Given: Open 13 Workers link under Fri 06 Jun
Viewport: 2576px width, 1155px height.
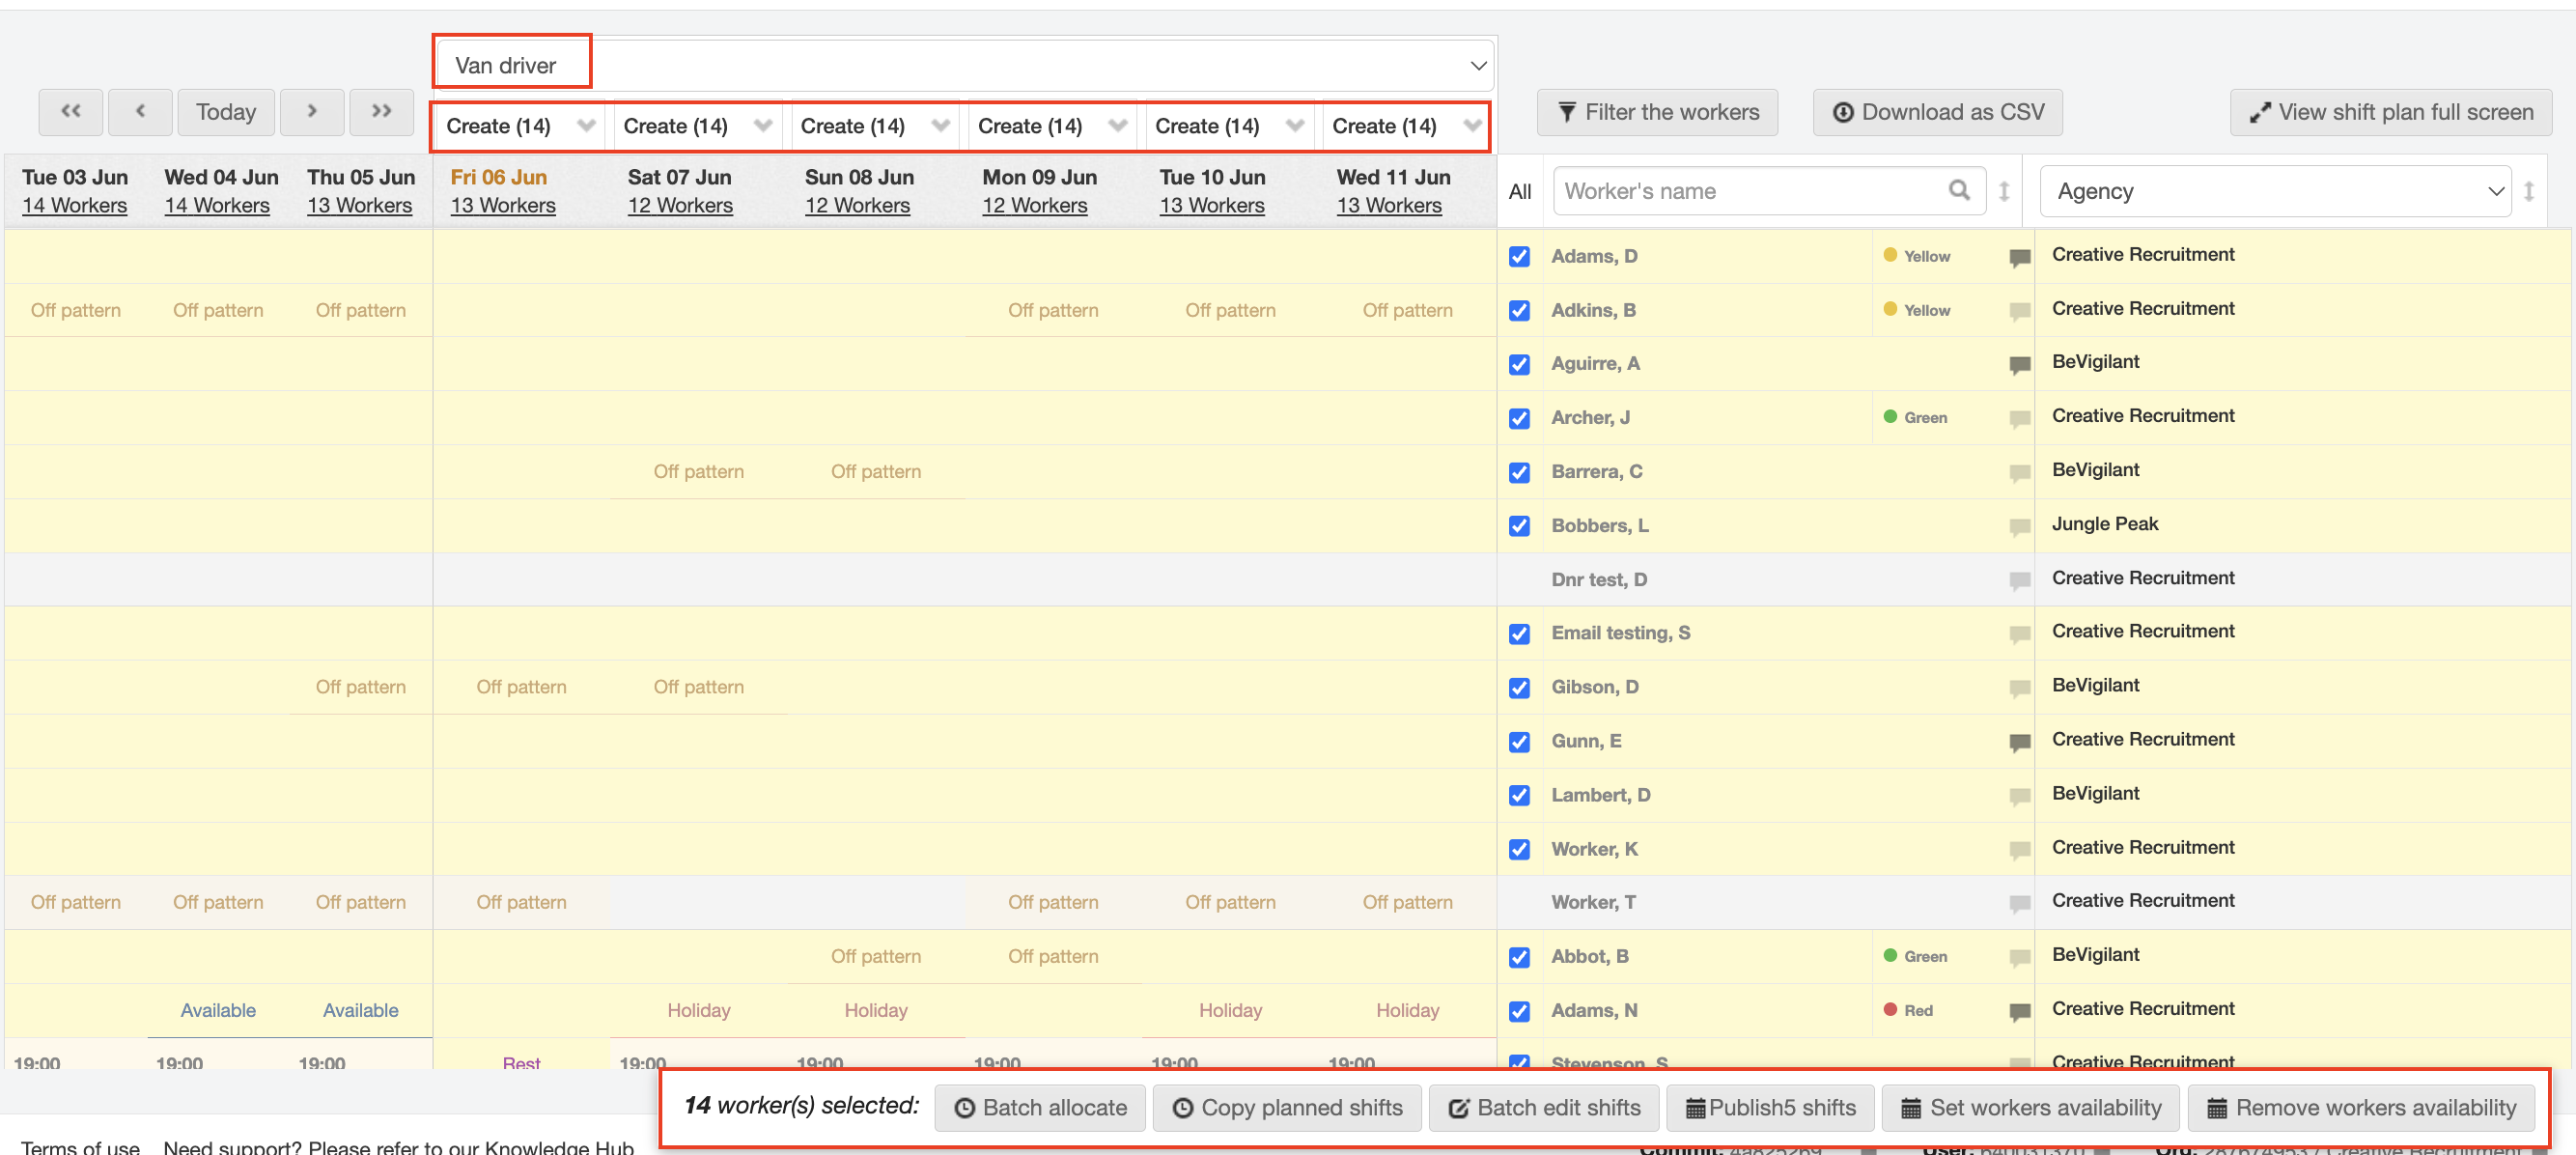Looking at the screenshot, I should (x=502, y=205).
